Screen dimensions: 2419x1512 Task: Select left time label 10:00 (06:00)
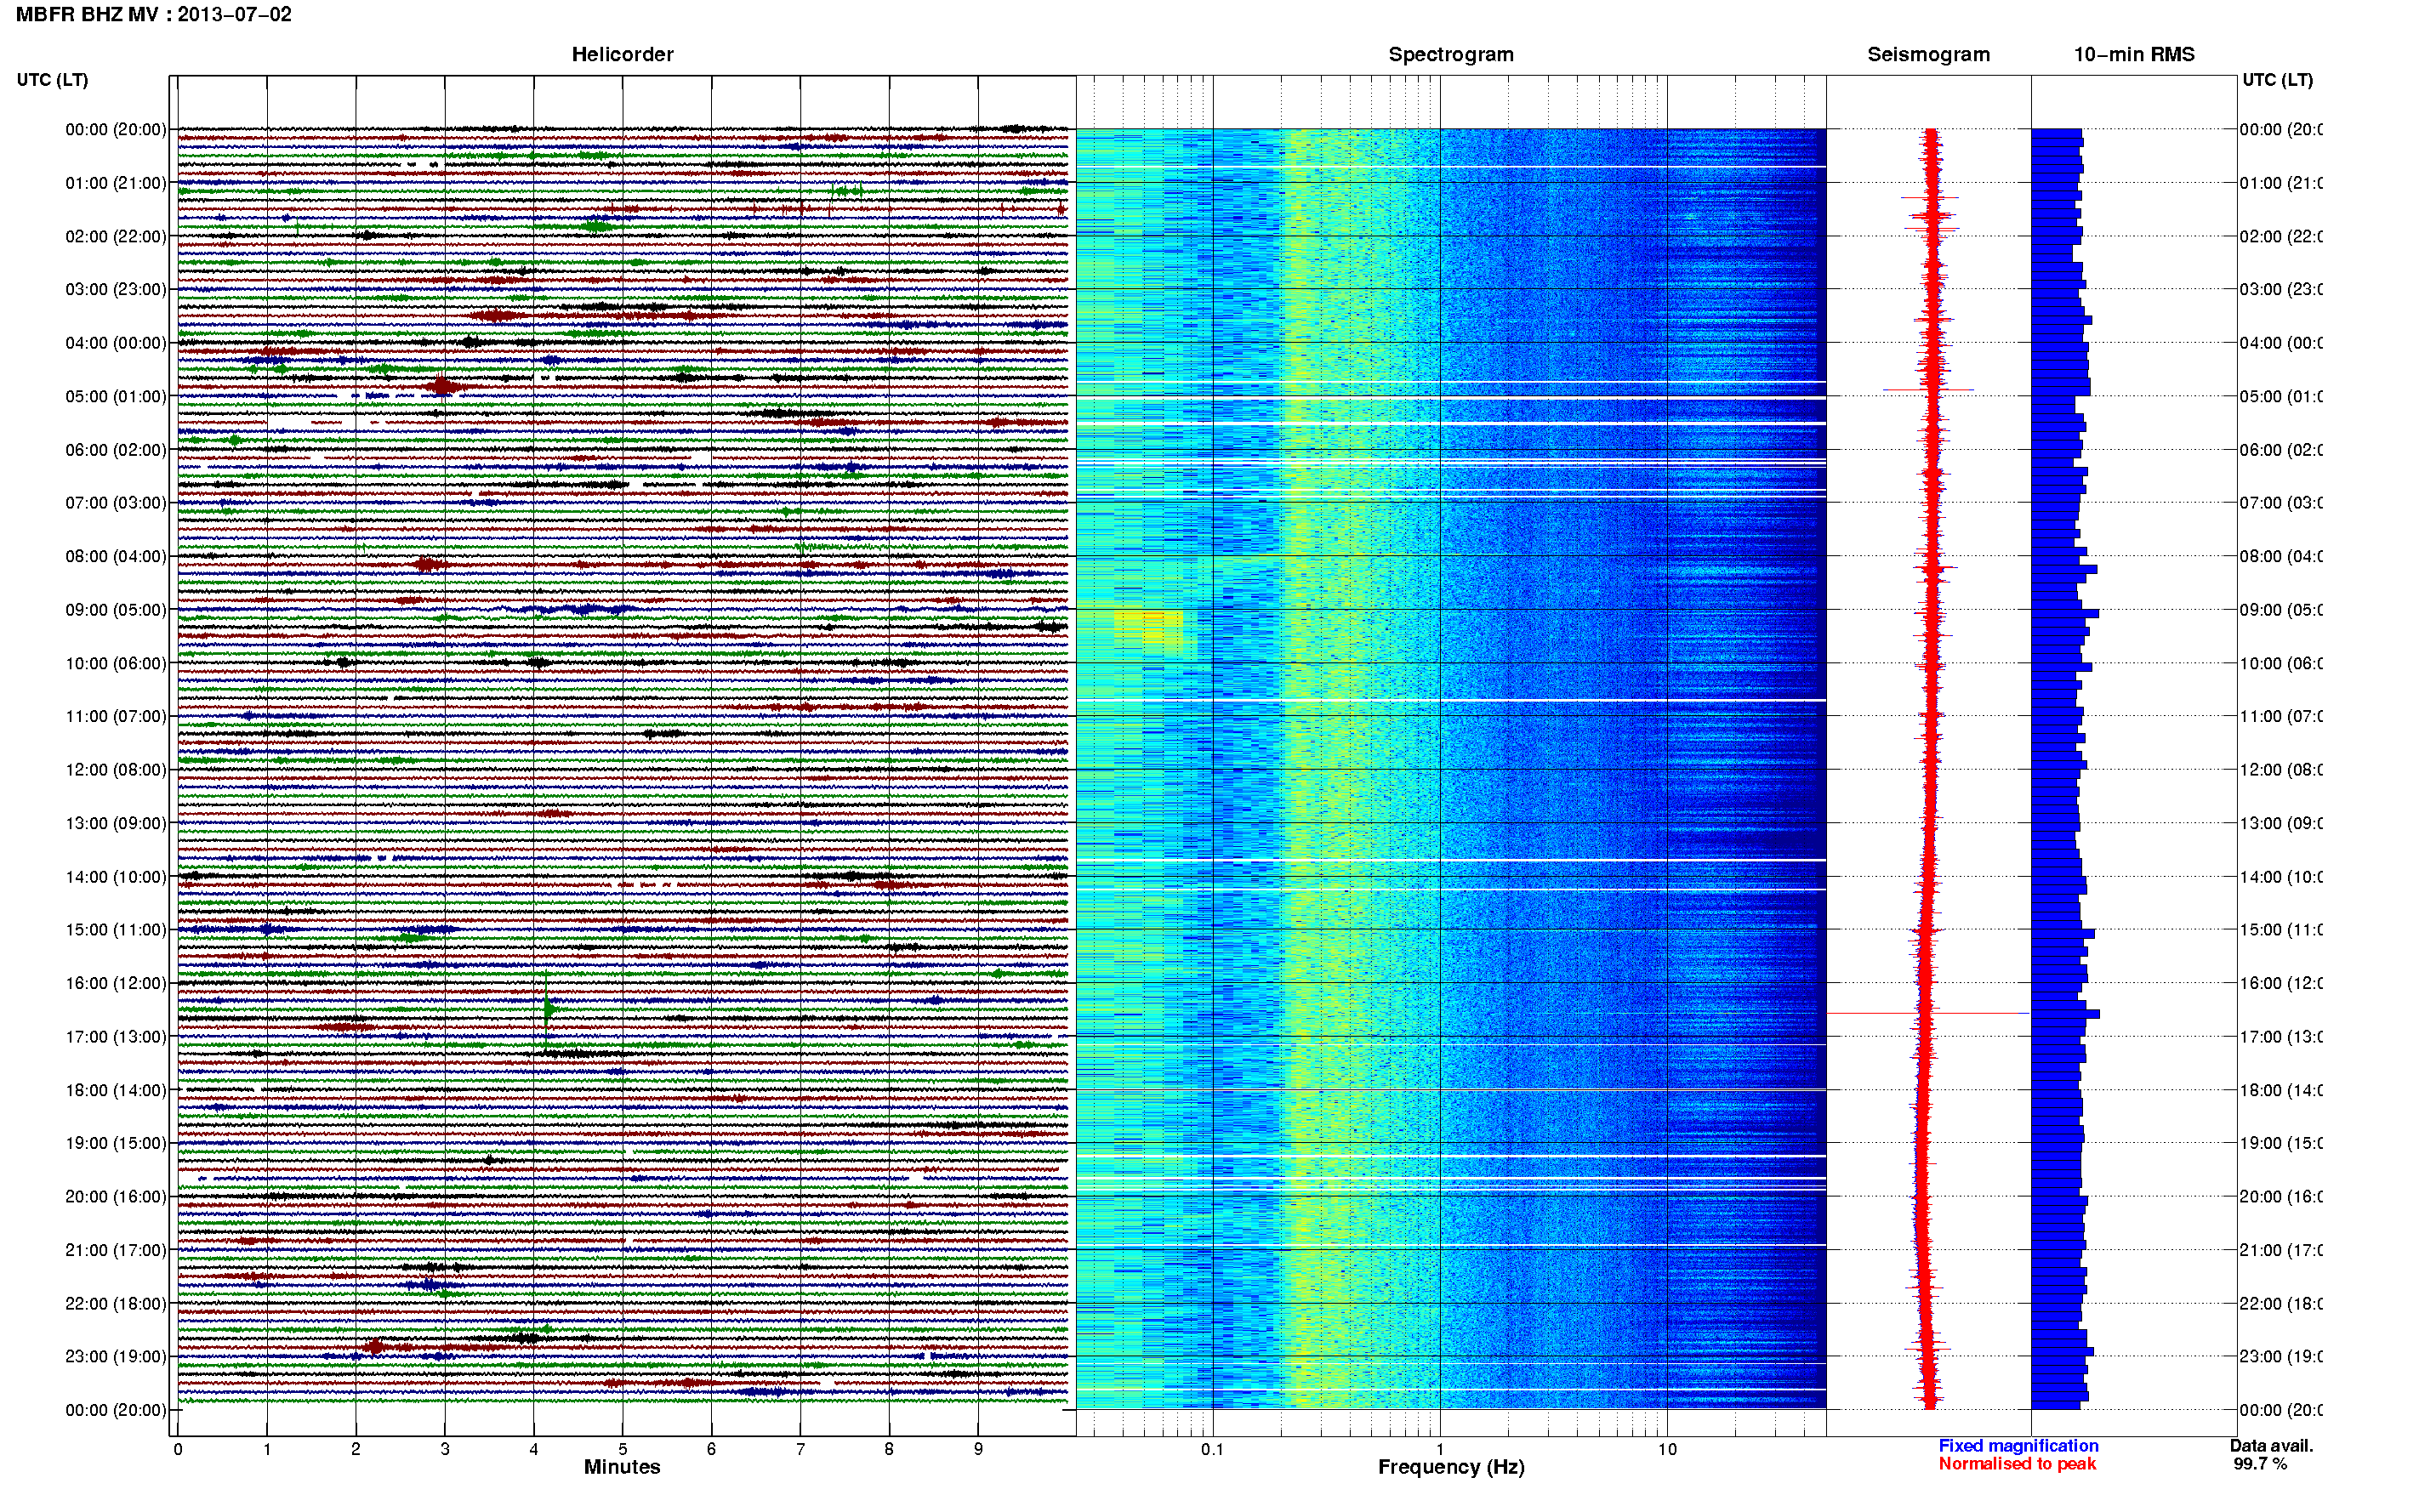tap(116, 663)
